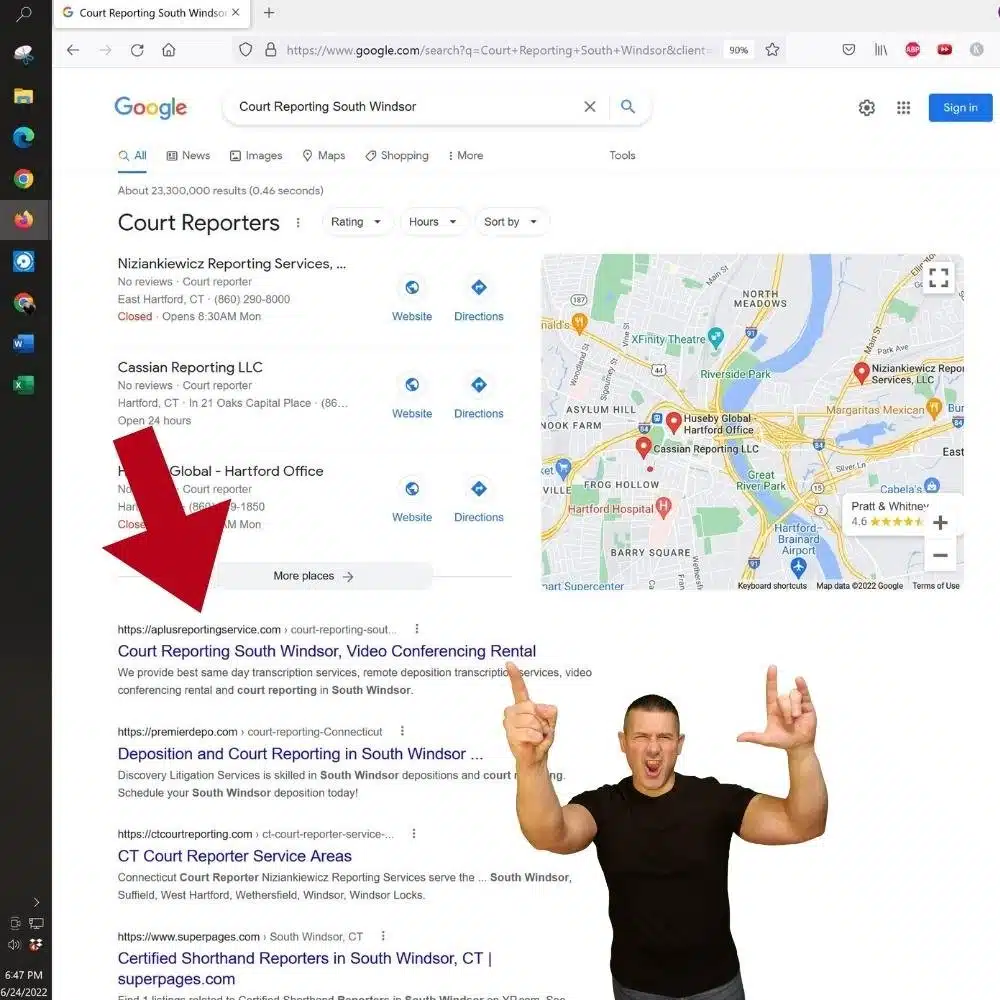
Task: Open Deposition and Court Reporting in South Windsor
Action: 300,754
